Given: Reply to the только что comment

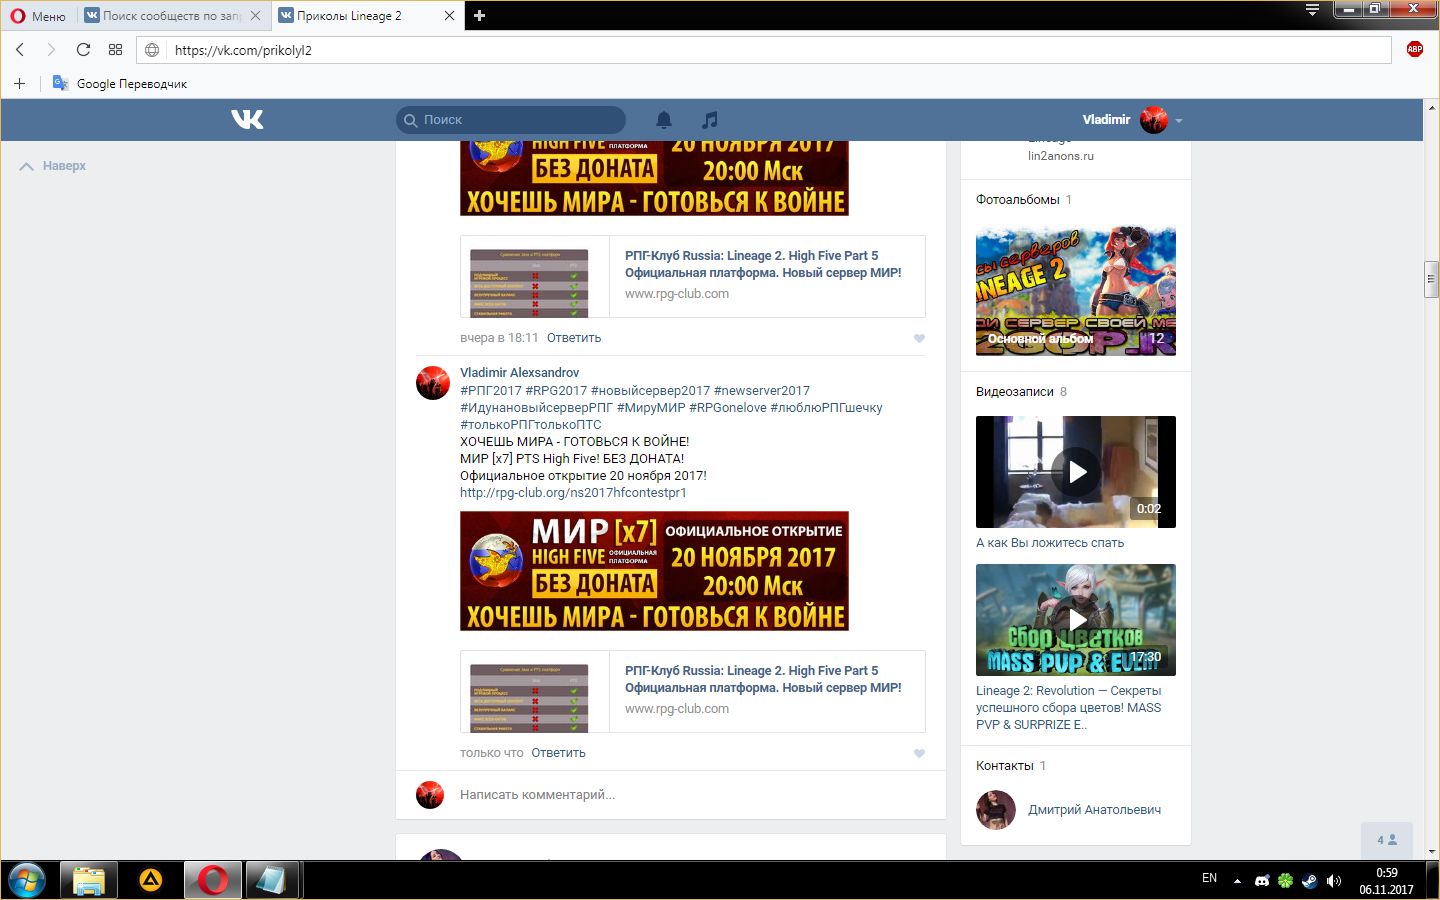Looking at the screenshot, I should [558, 753].
